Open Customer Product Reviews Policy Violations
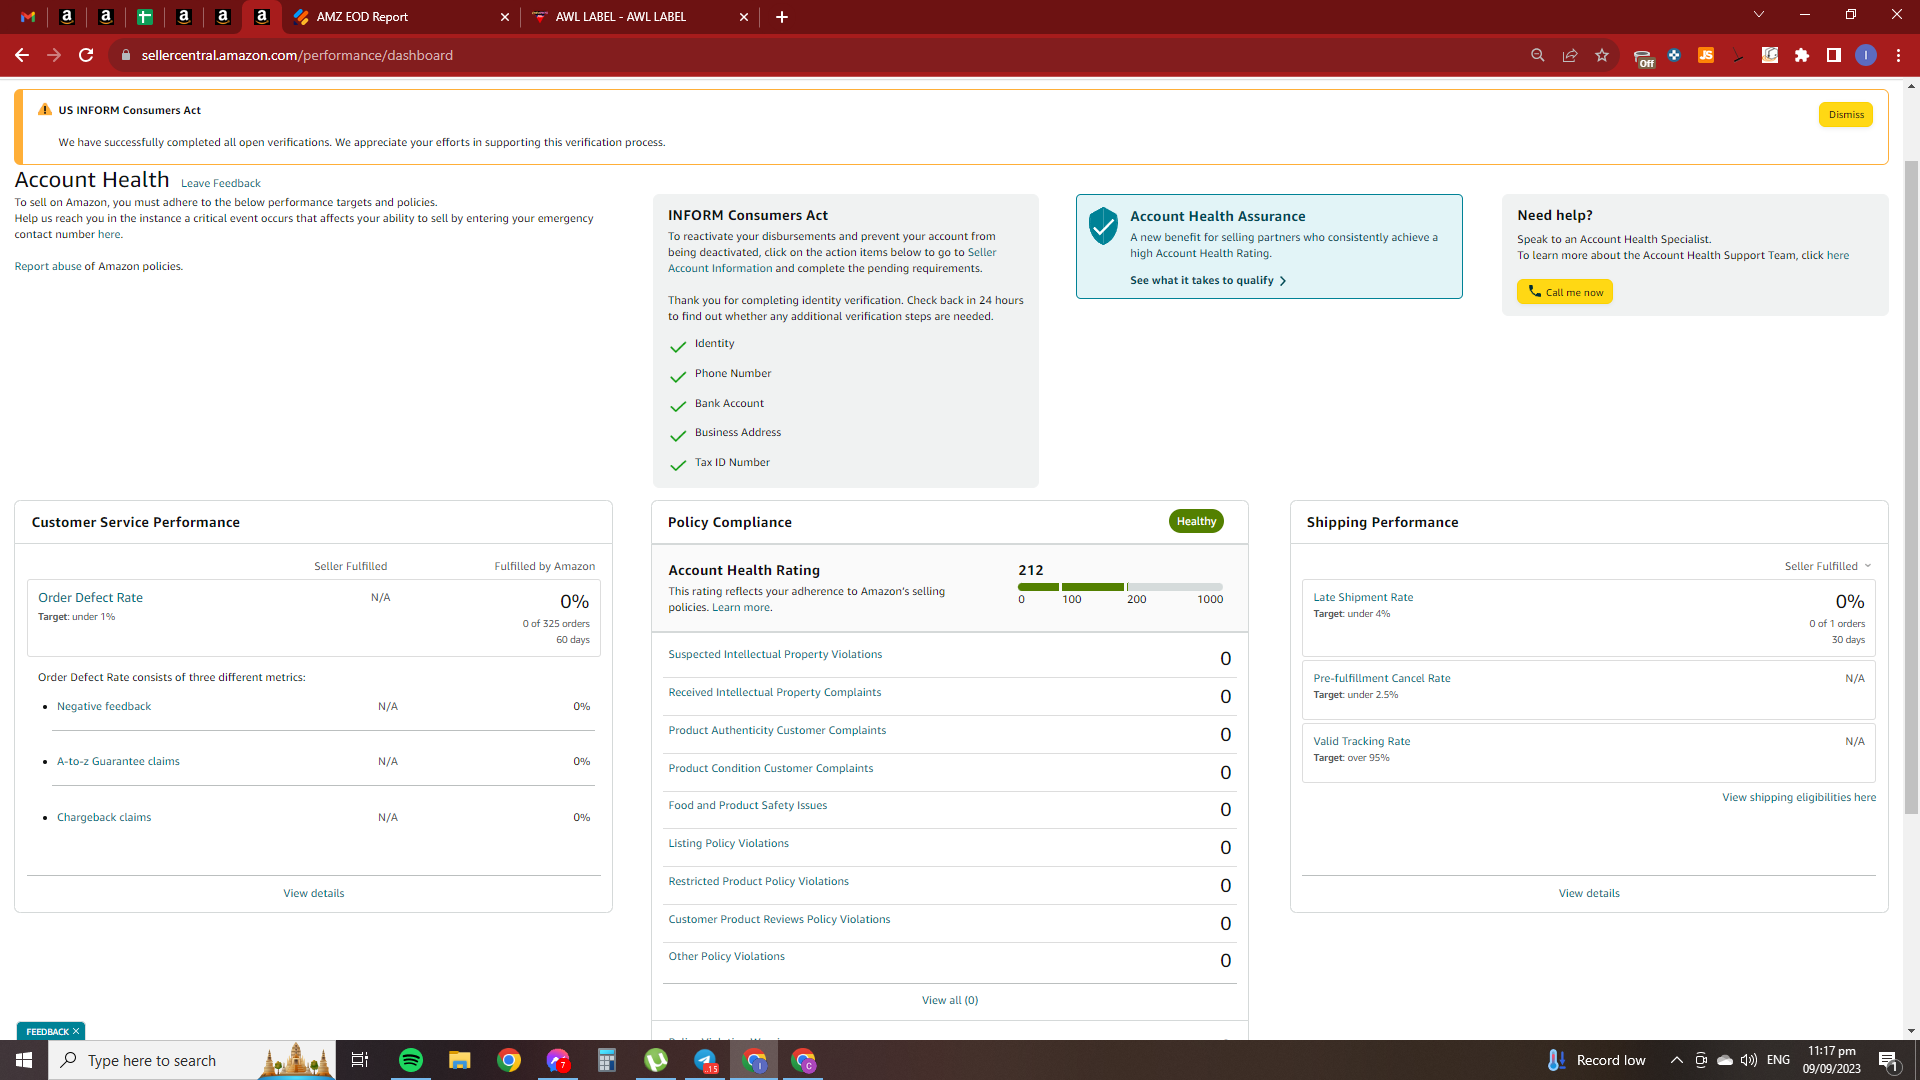 point(779,920)
